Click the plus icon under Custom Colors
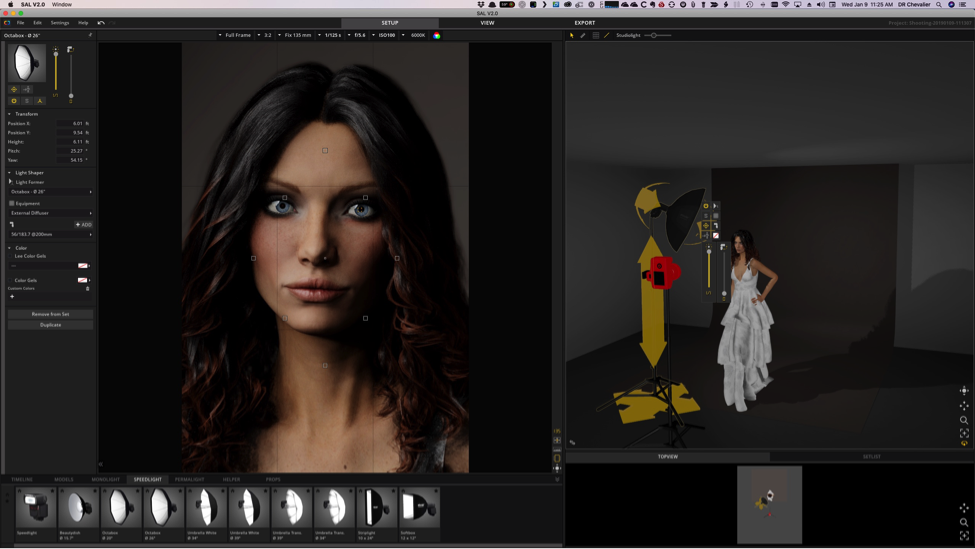The image size is (975, 549). pos(12,297)
